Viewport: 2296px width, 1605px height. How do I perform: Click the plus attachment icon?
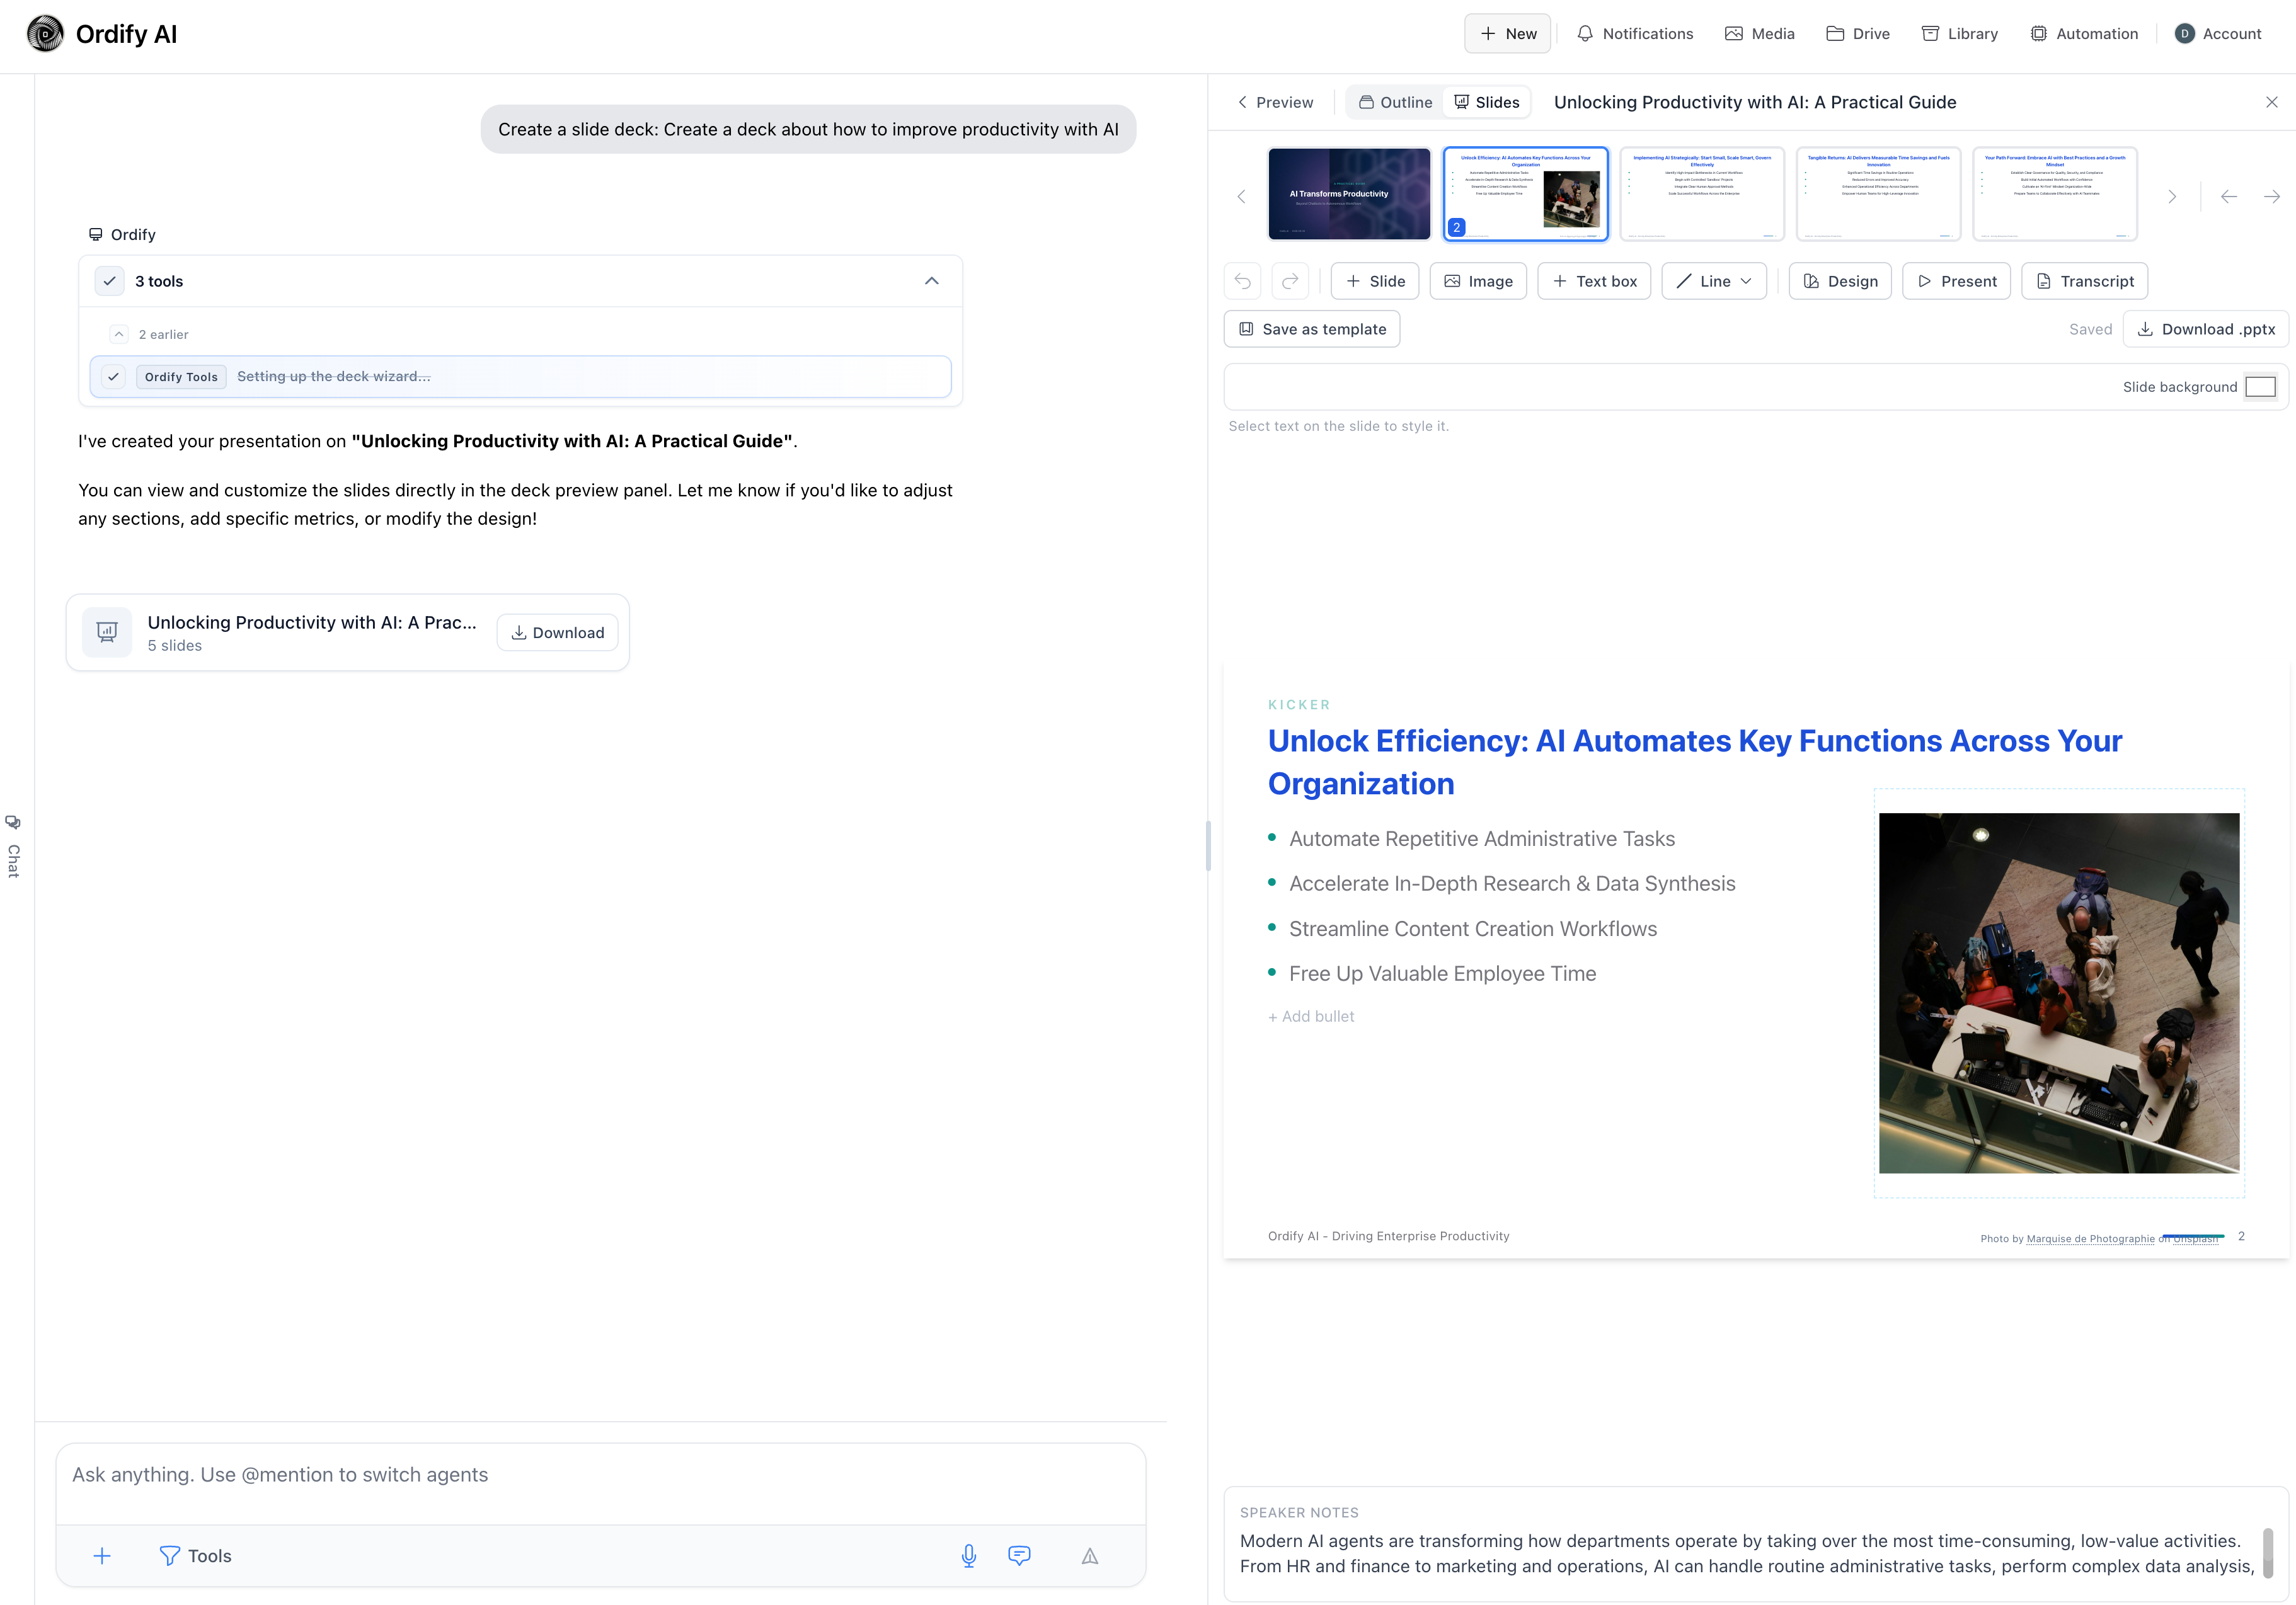[x=102, y=1556]
